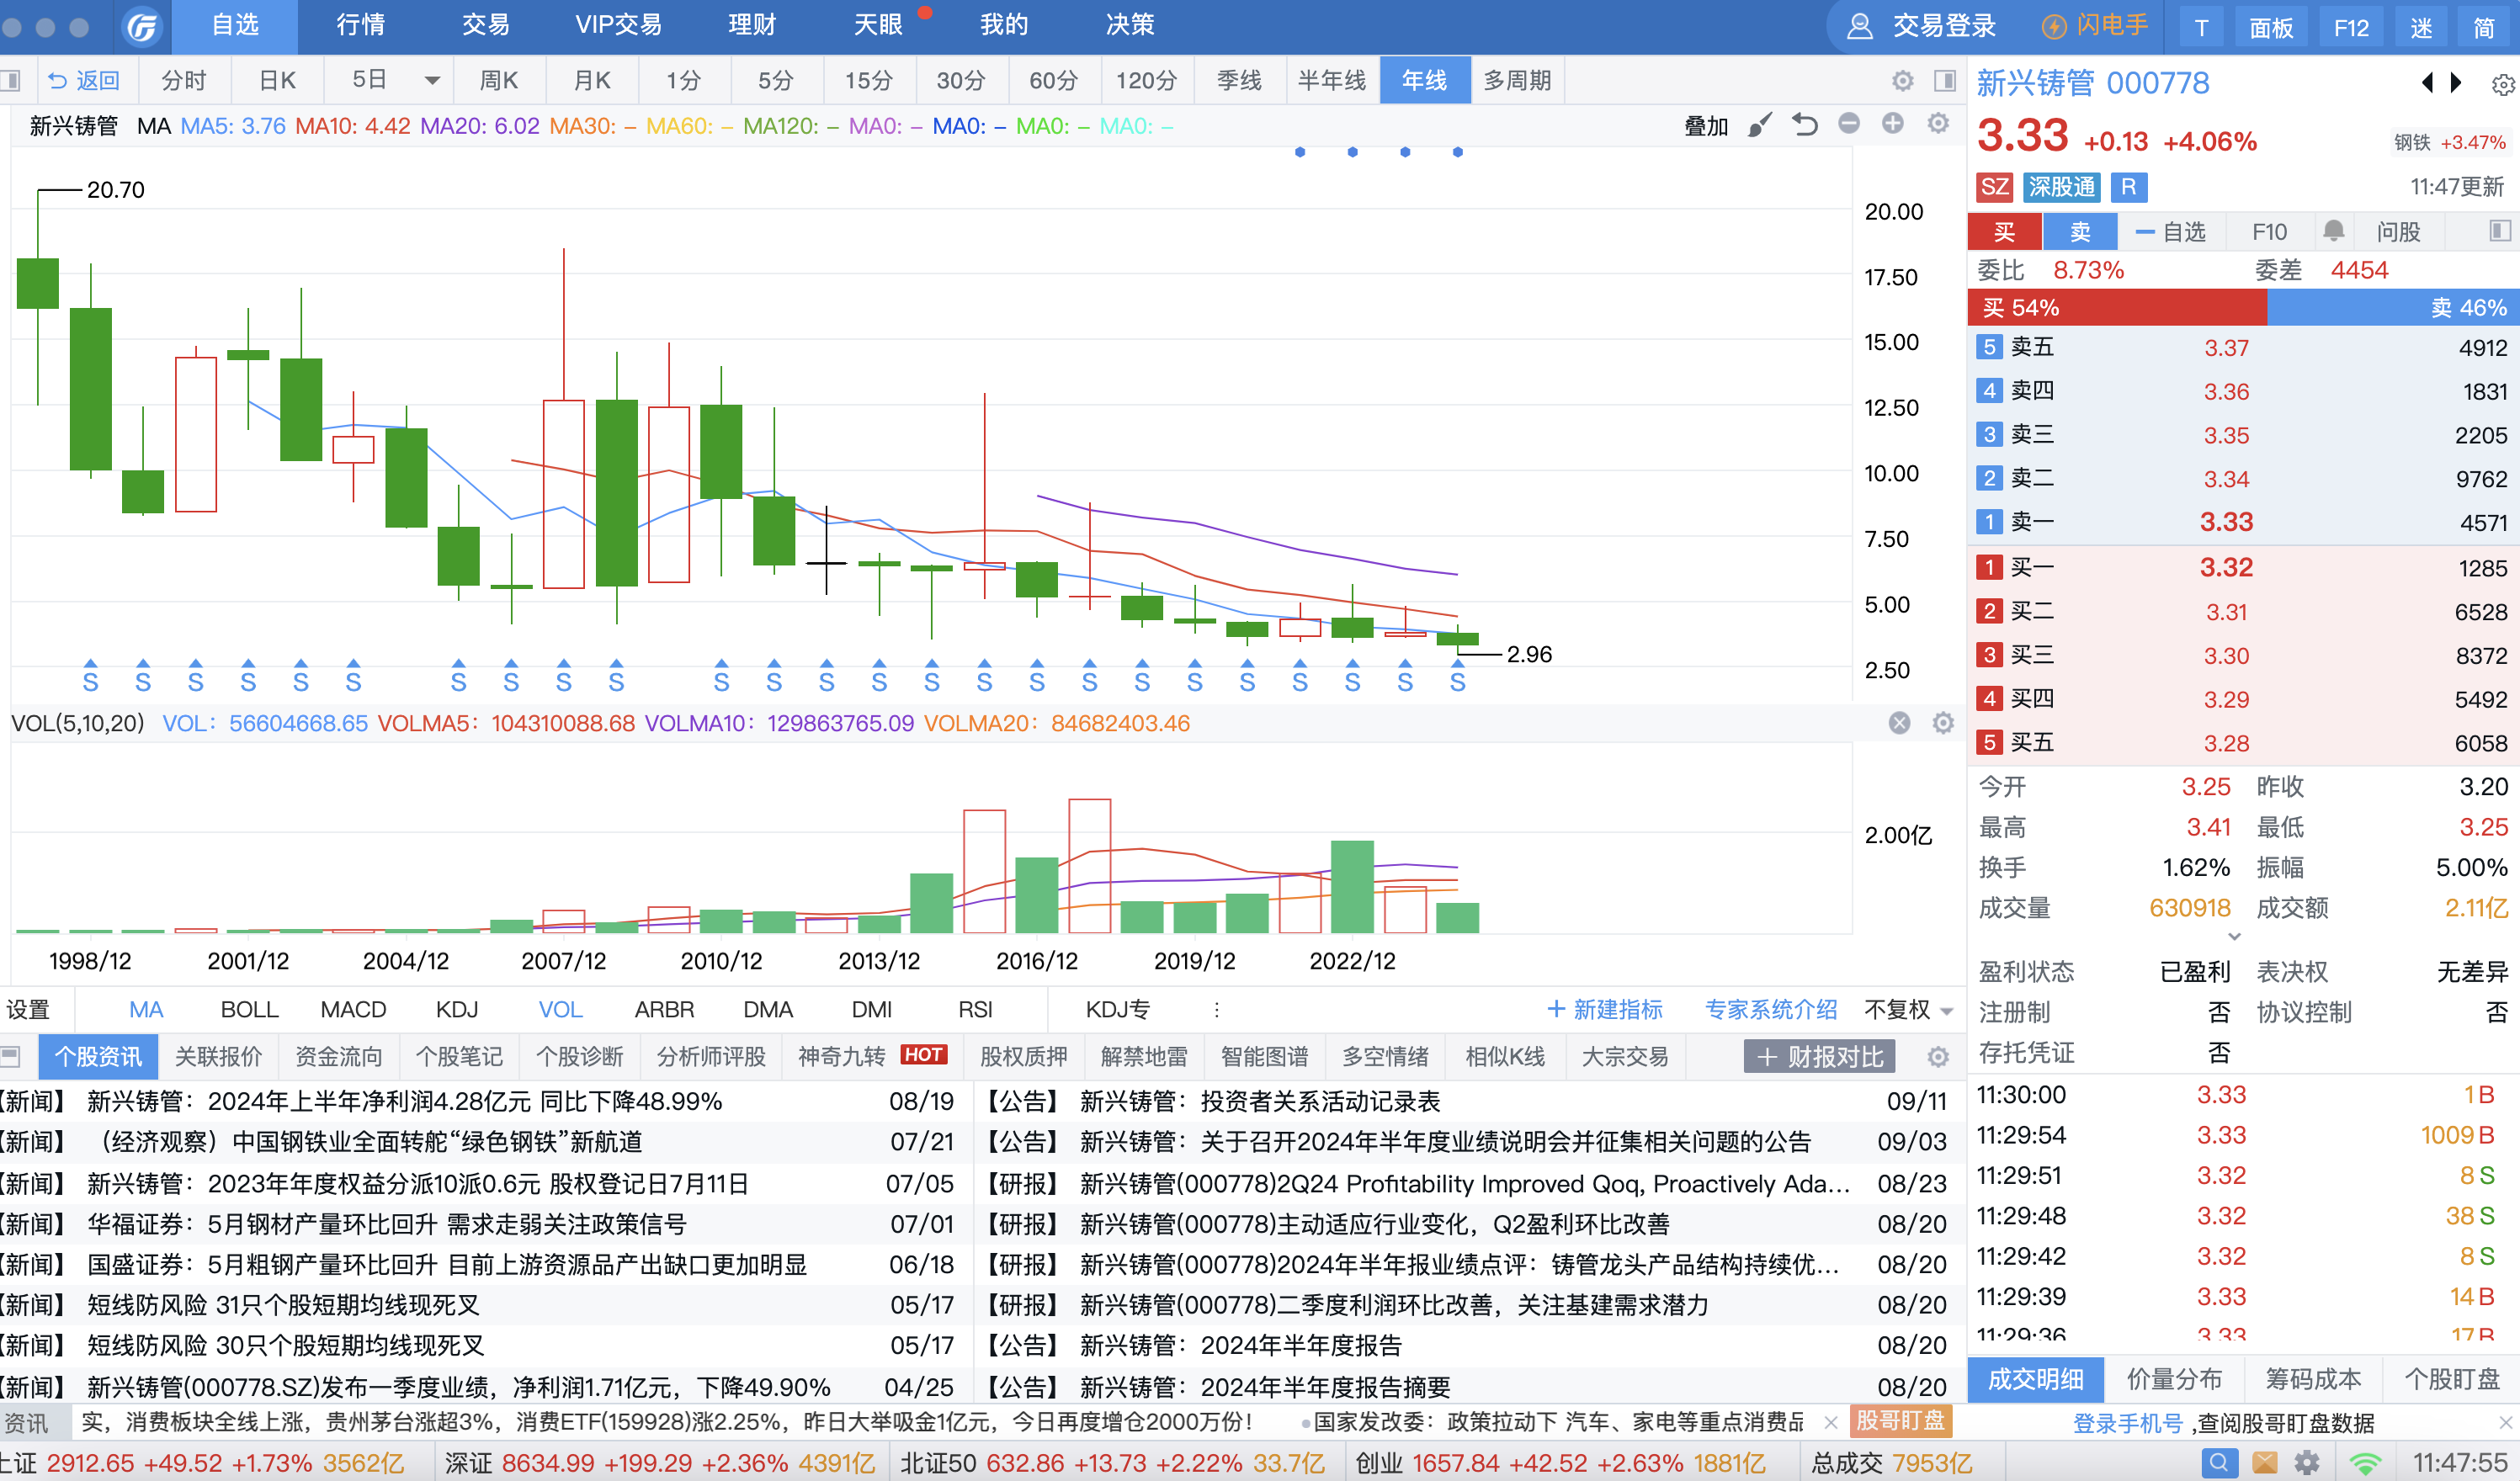Go to next stock with right arrow
The width and height of the screenshot is (2520, 1481).
coord(2457,83)
